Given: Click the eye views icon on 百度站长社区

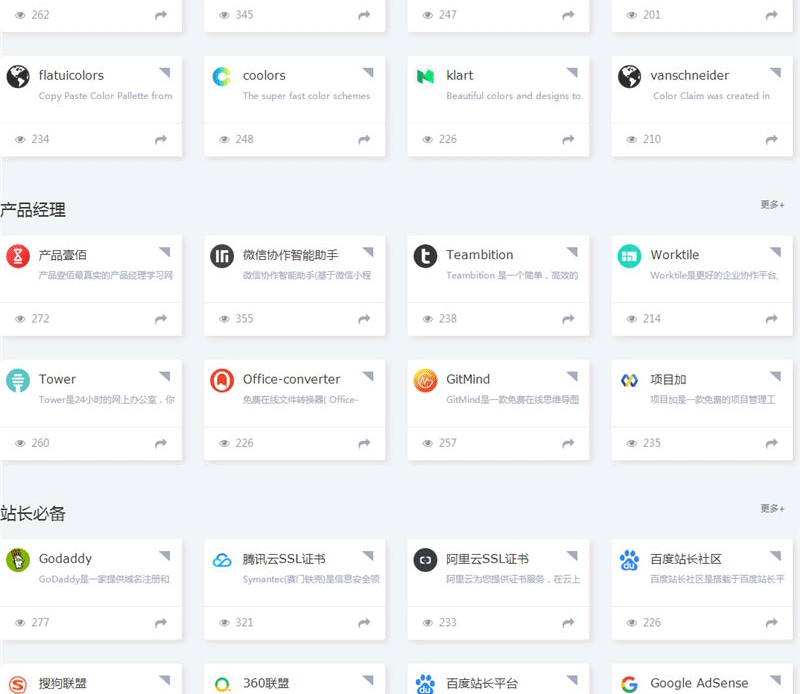Looking at the screenshot, I should click(632, 623).
